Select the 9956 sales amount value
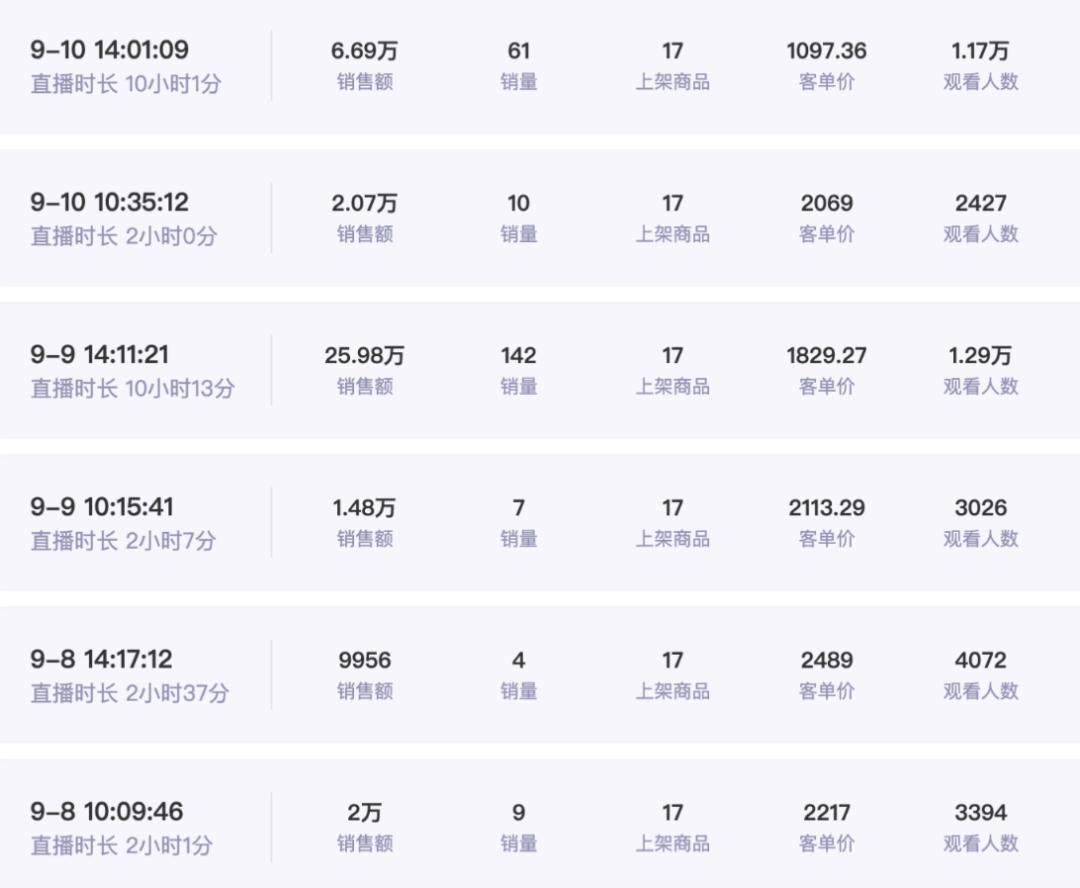 [364, 661]
